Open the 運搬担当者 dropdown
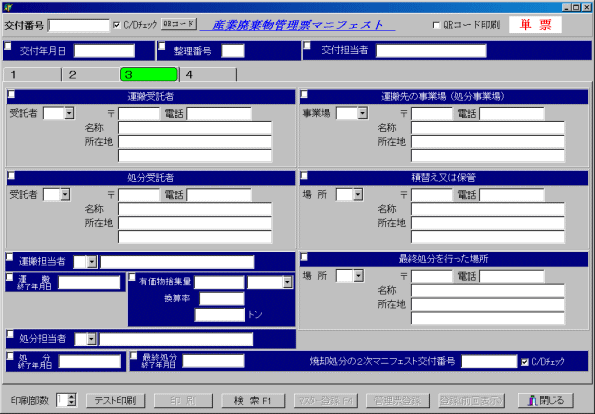The width and height of the screenshot is (595, 414). click(x=91, y=262)
